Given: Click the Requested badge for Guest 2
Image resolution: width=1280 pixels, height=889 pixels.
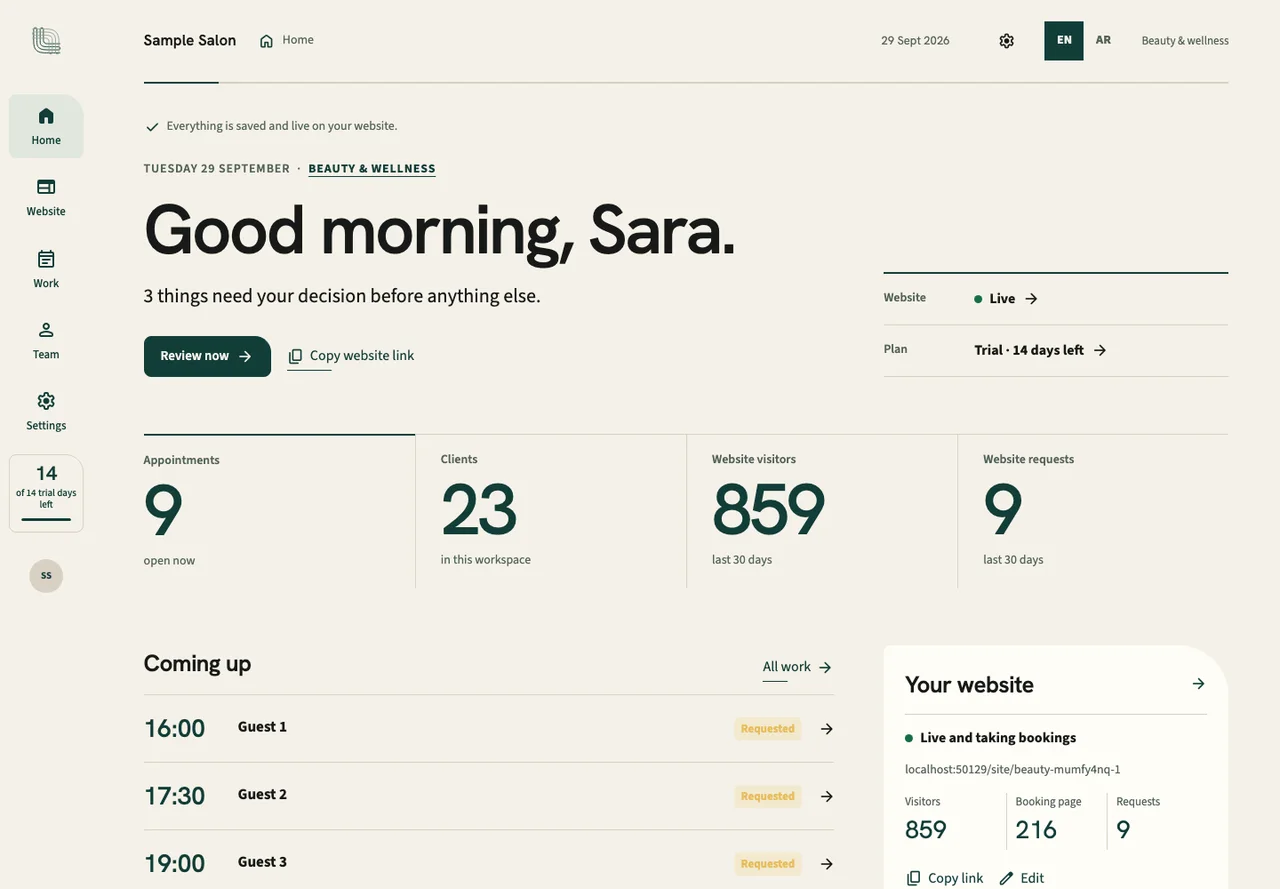Looking at the screenshot, I should [768, 796].
